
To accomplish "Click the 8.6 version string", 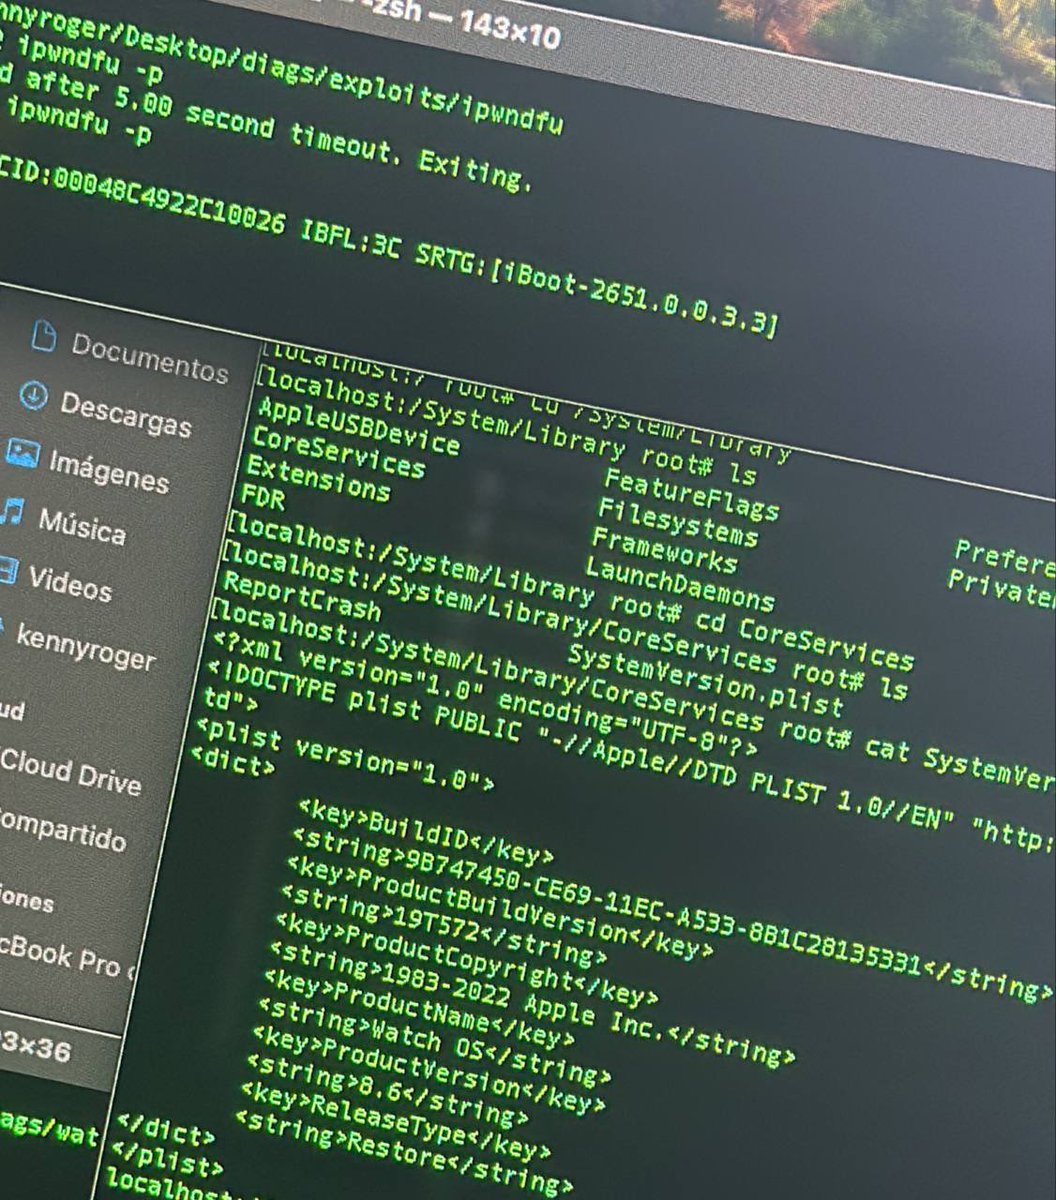I will point(386,1089).
